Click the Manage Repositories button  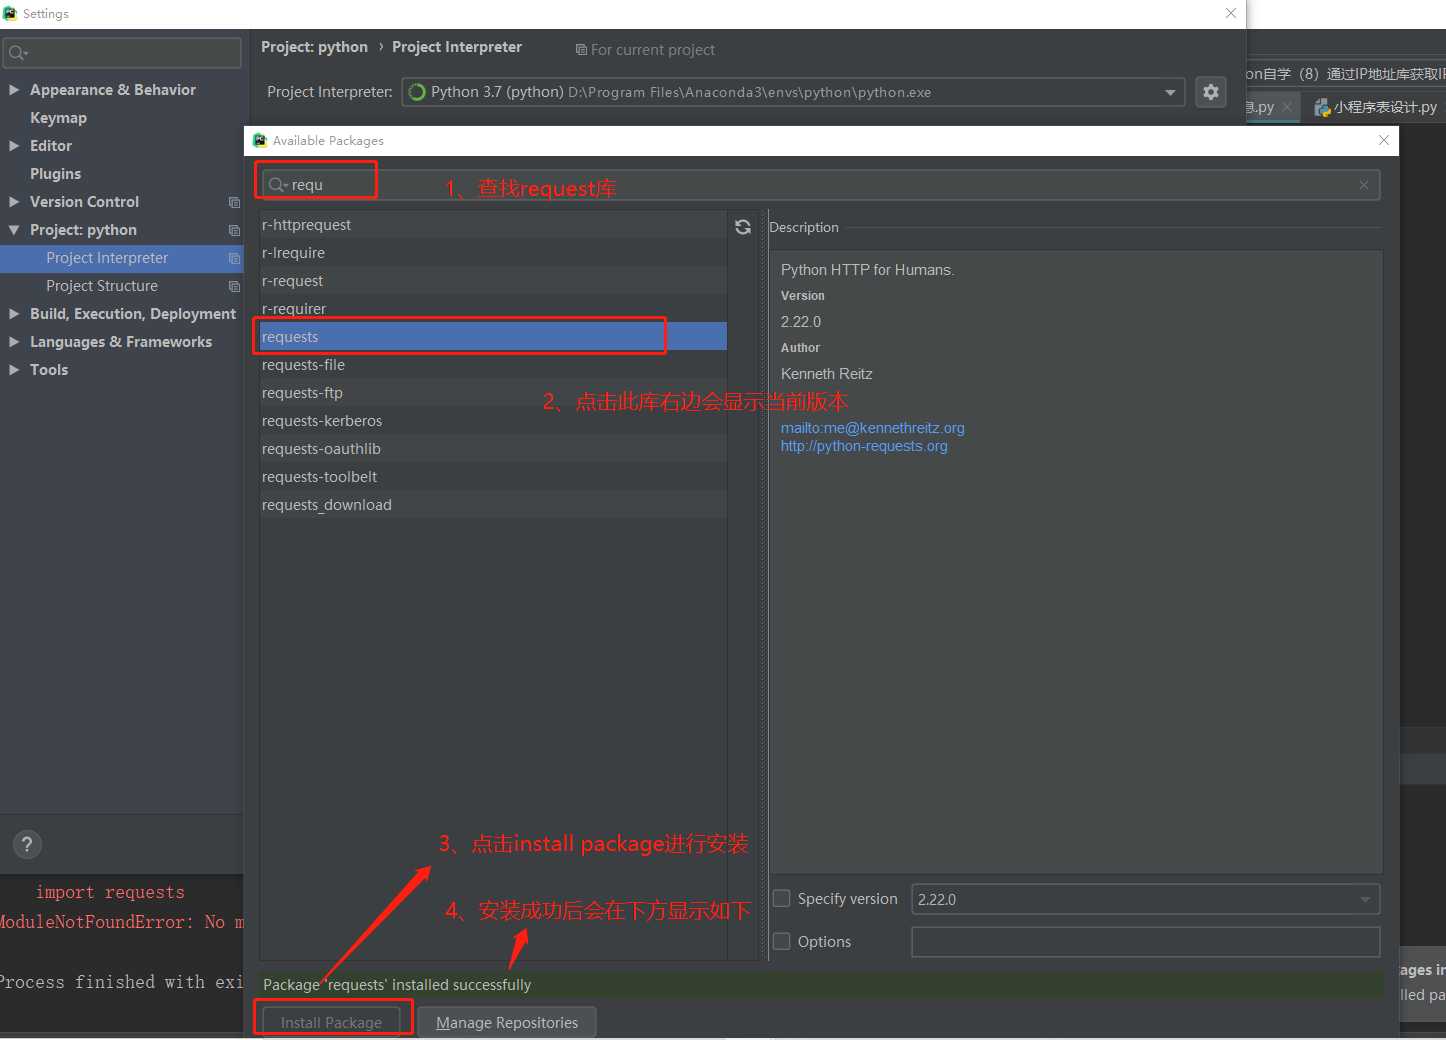click(507, 1022)
